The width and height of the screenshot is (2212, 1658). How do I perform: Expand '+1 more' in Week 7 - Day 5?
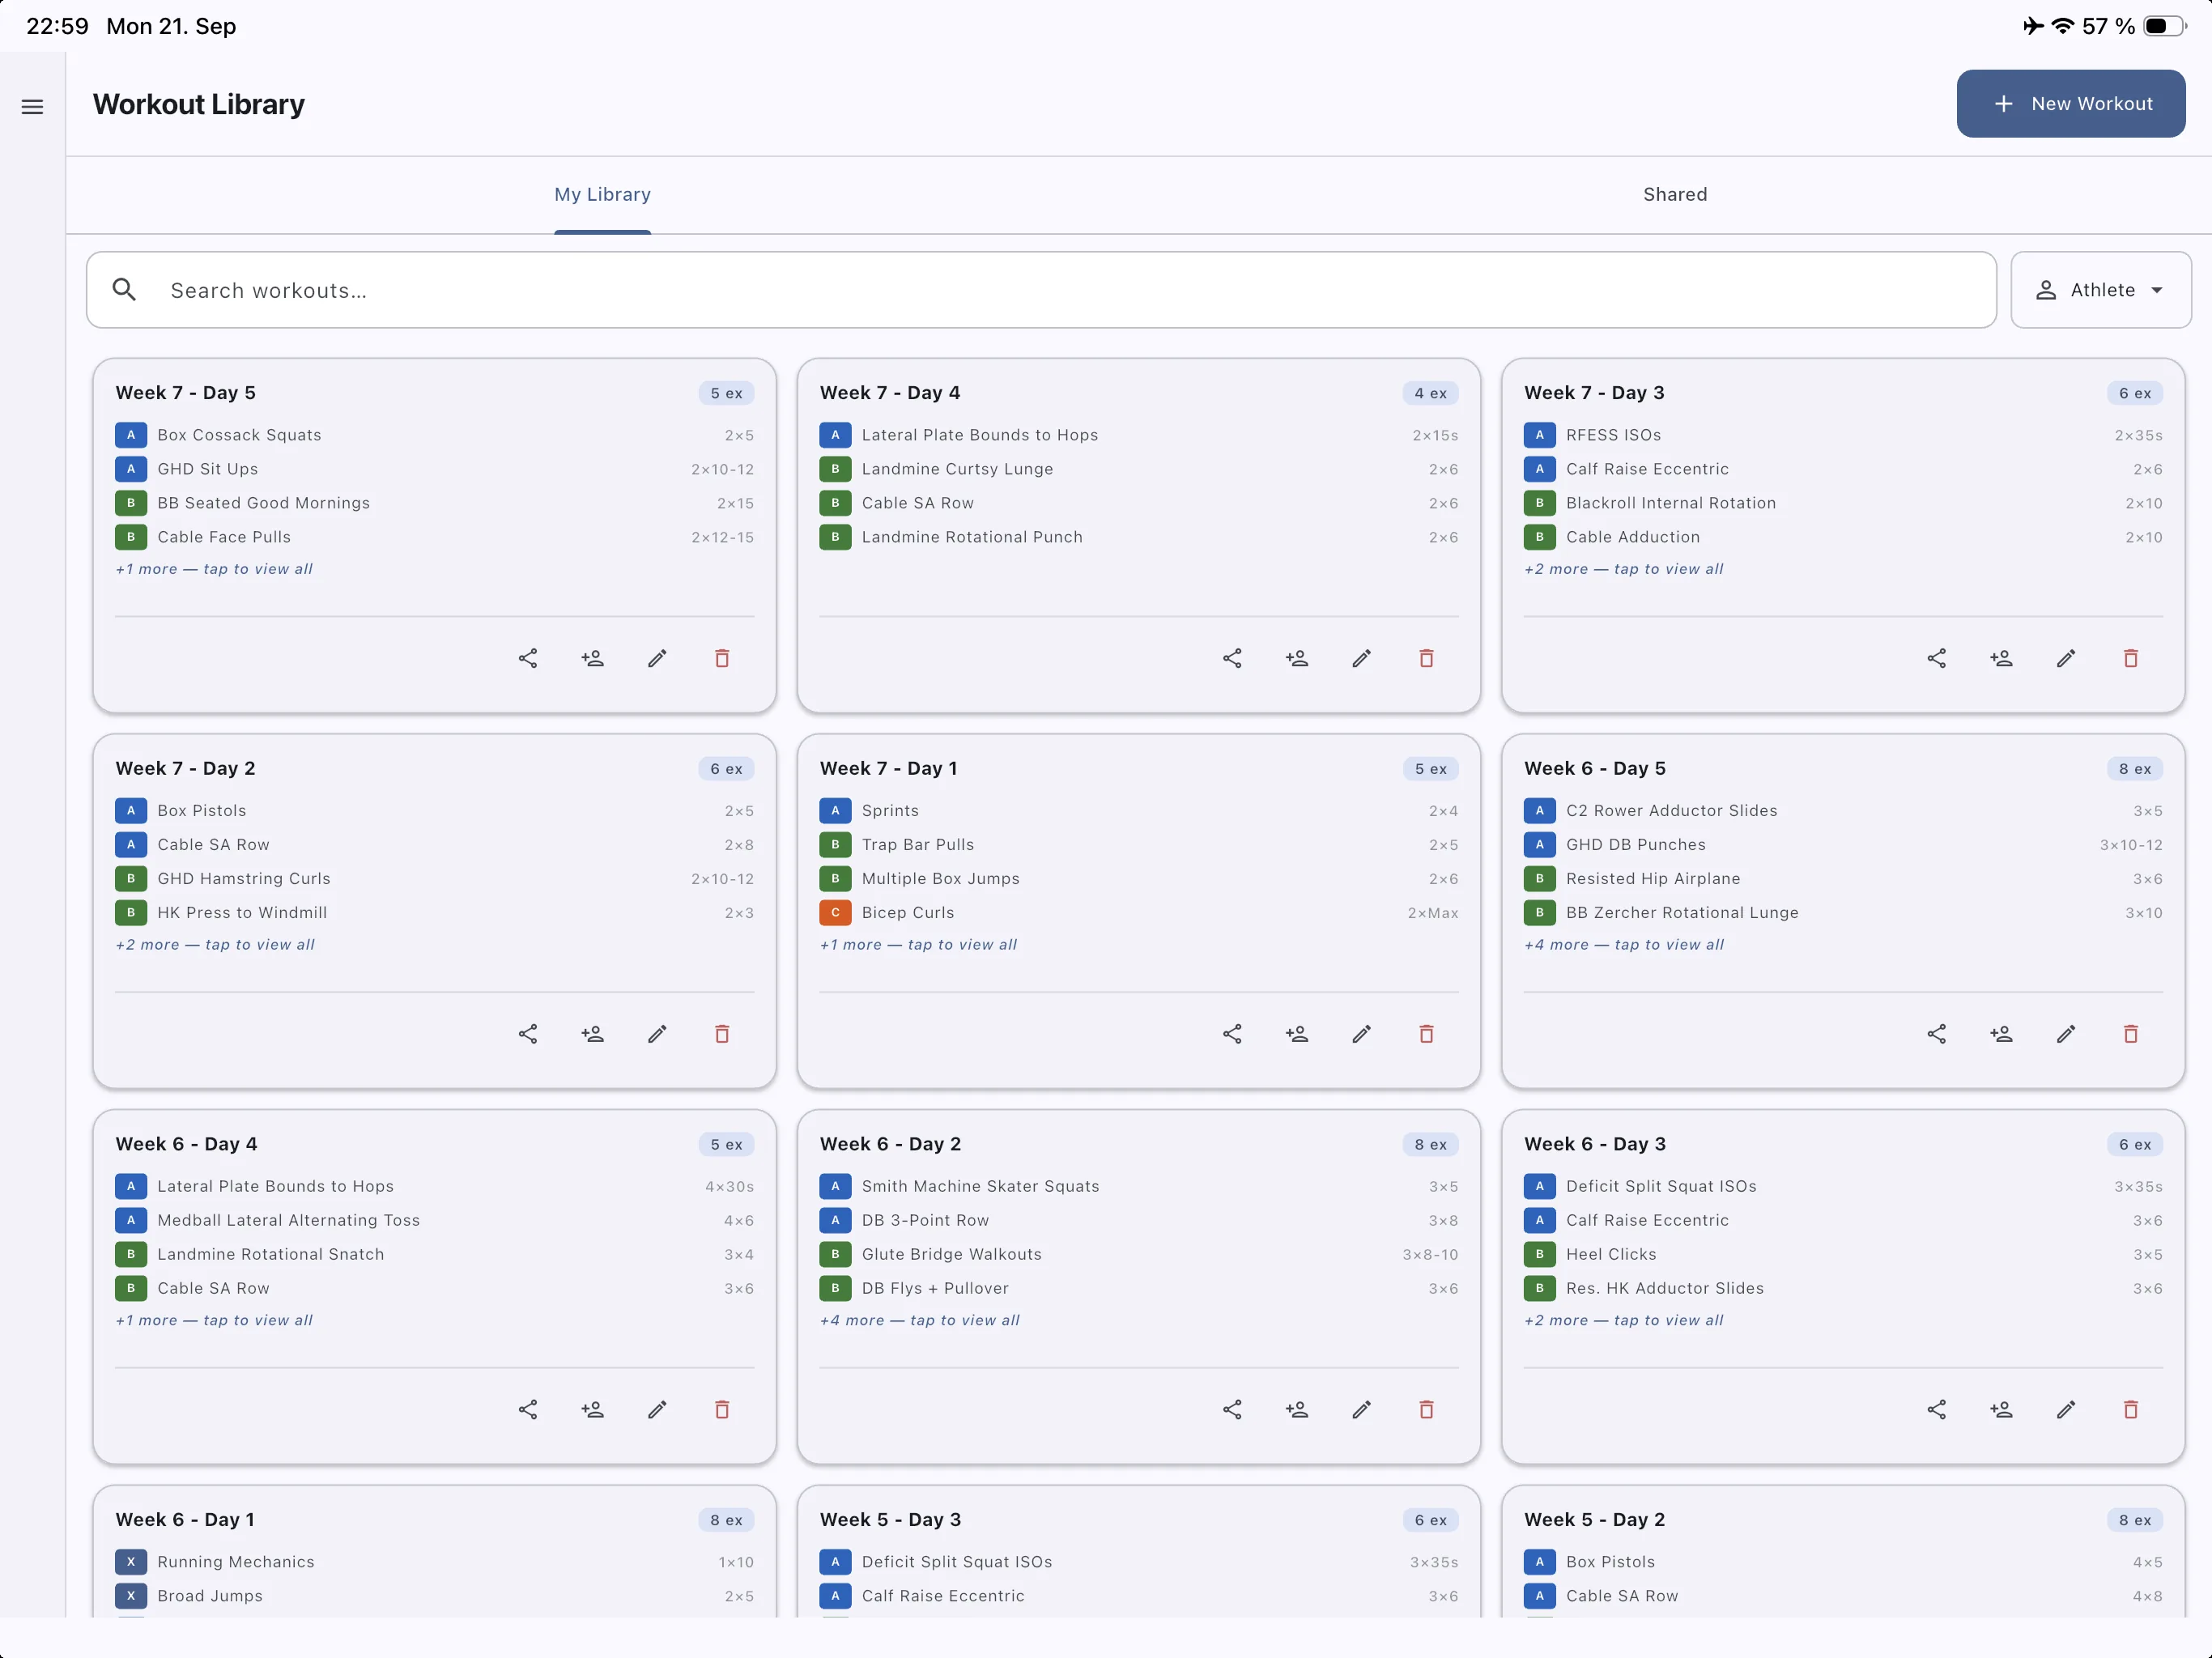tap(214, 569)
